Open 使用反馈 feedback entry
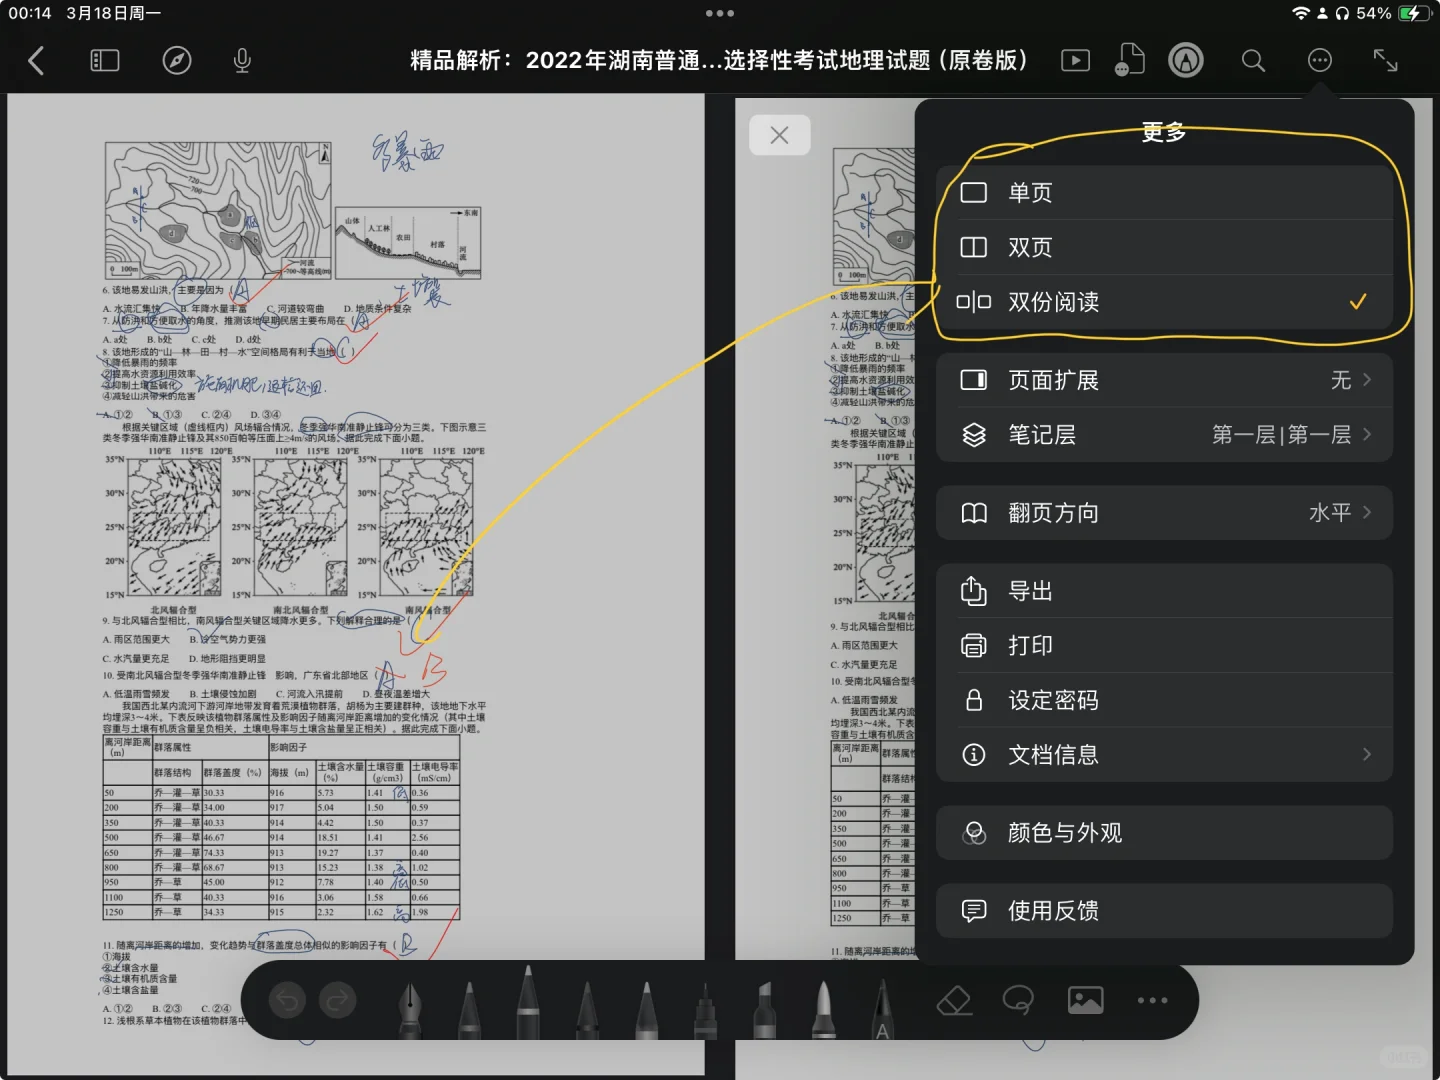 1164,911
